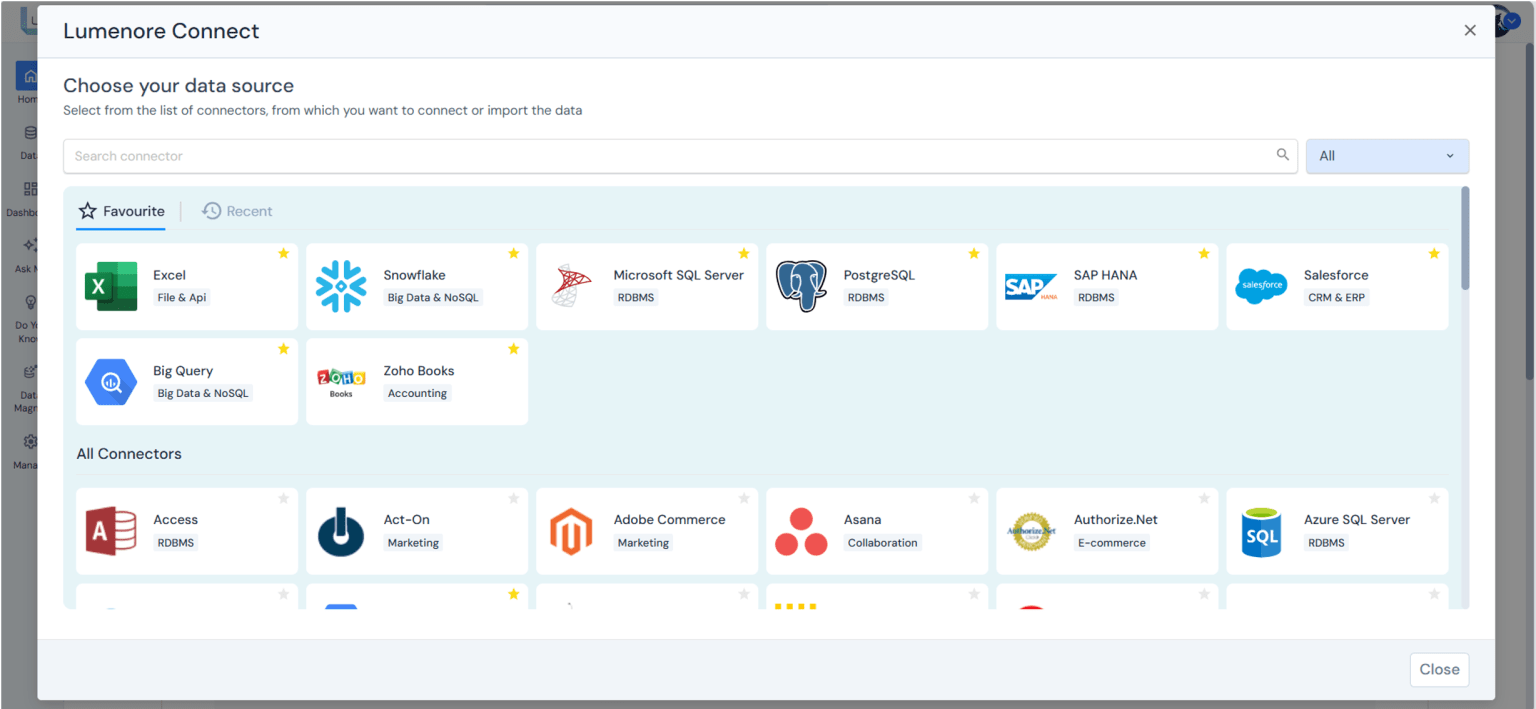The width and height of the screenshot is (1536, 709).
Task: Open the Big Query connector
Action: tap(186, 381)
